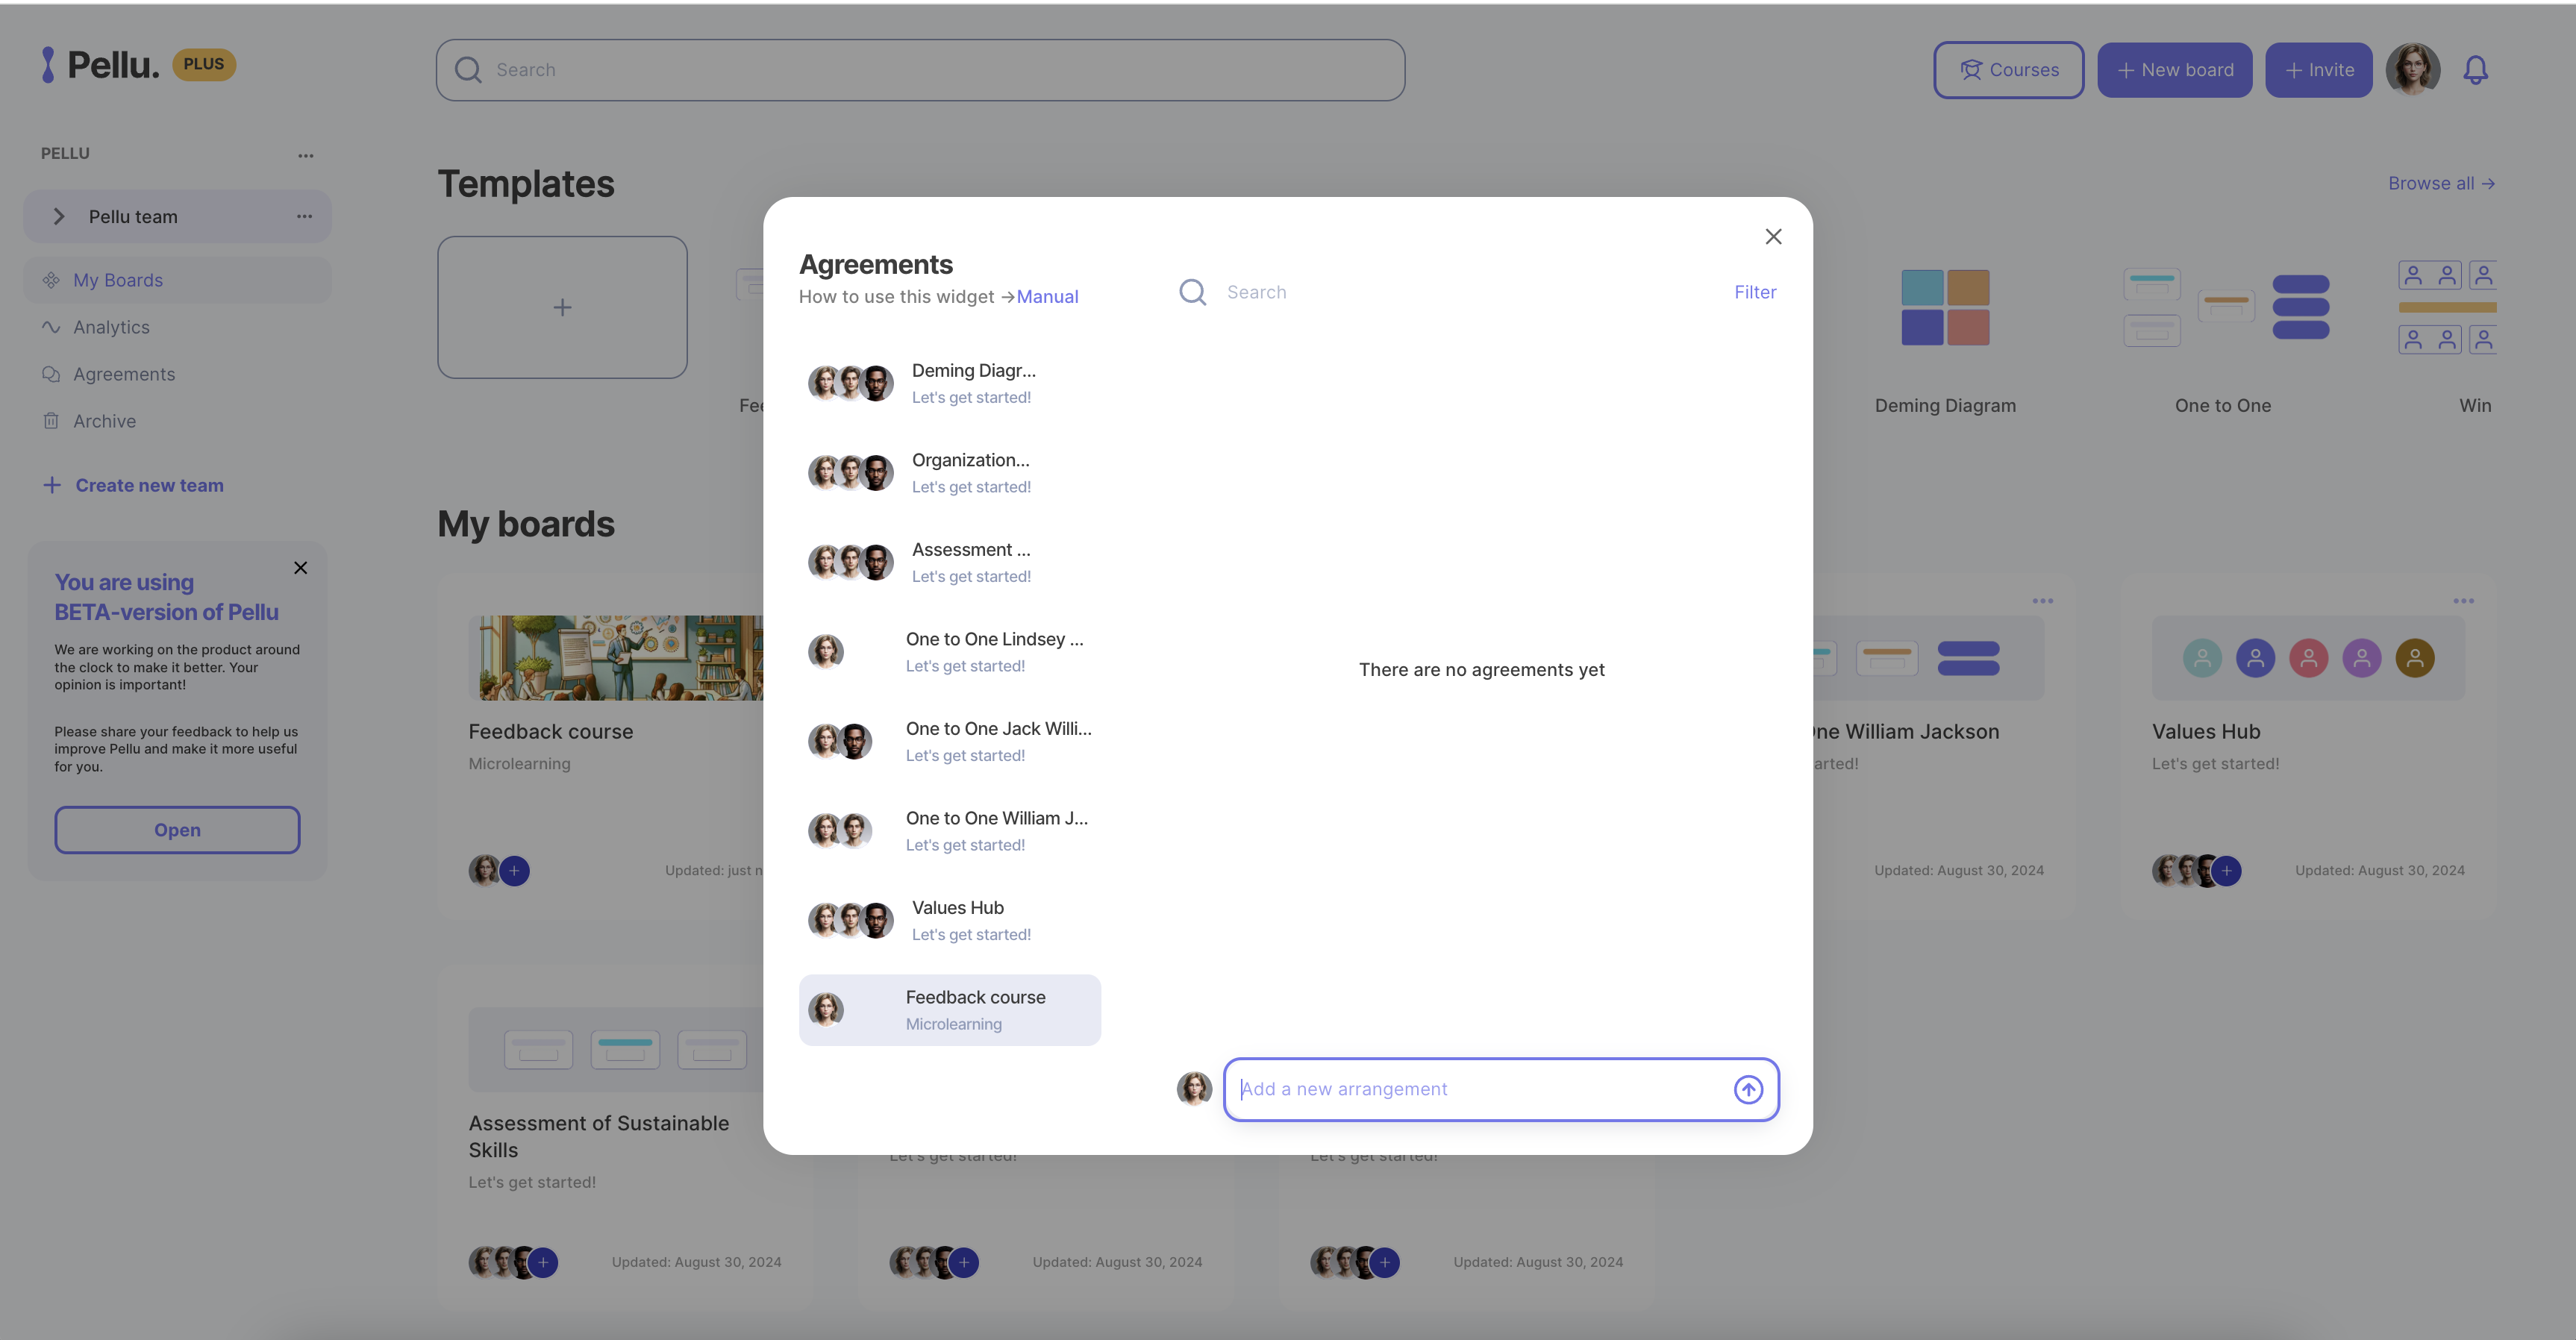Open the Manual link

pos(1047,297)
